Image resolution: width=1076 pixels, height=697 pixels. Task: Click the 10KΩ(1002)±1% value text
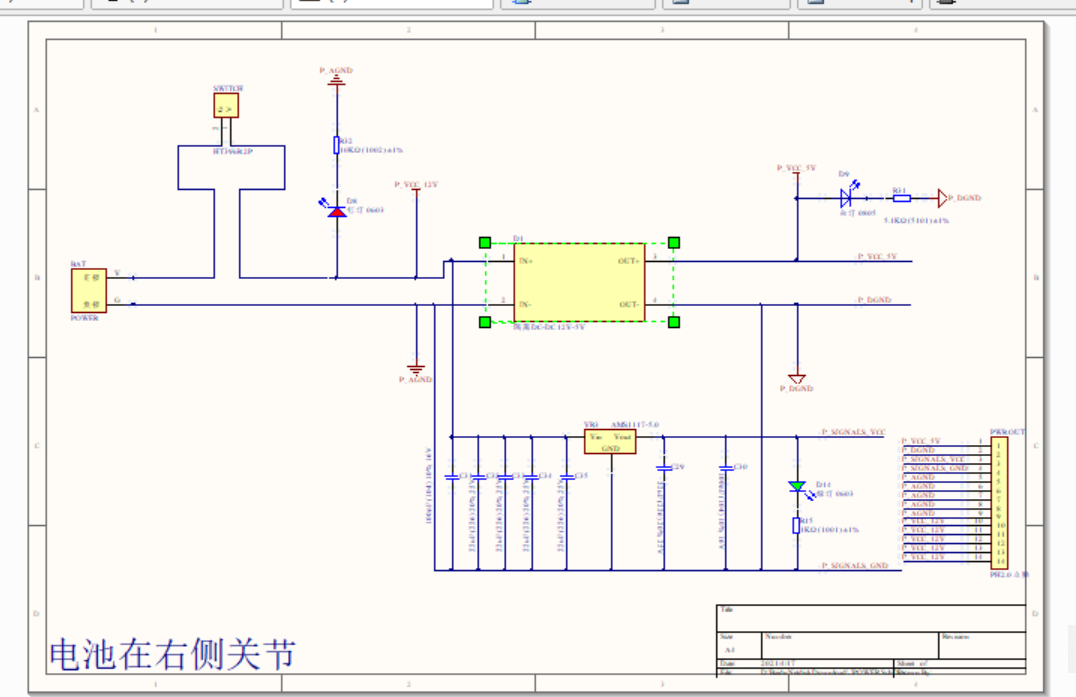(371, 150)
